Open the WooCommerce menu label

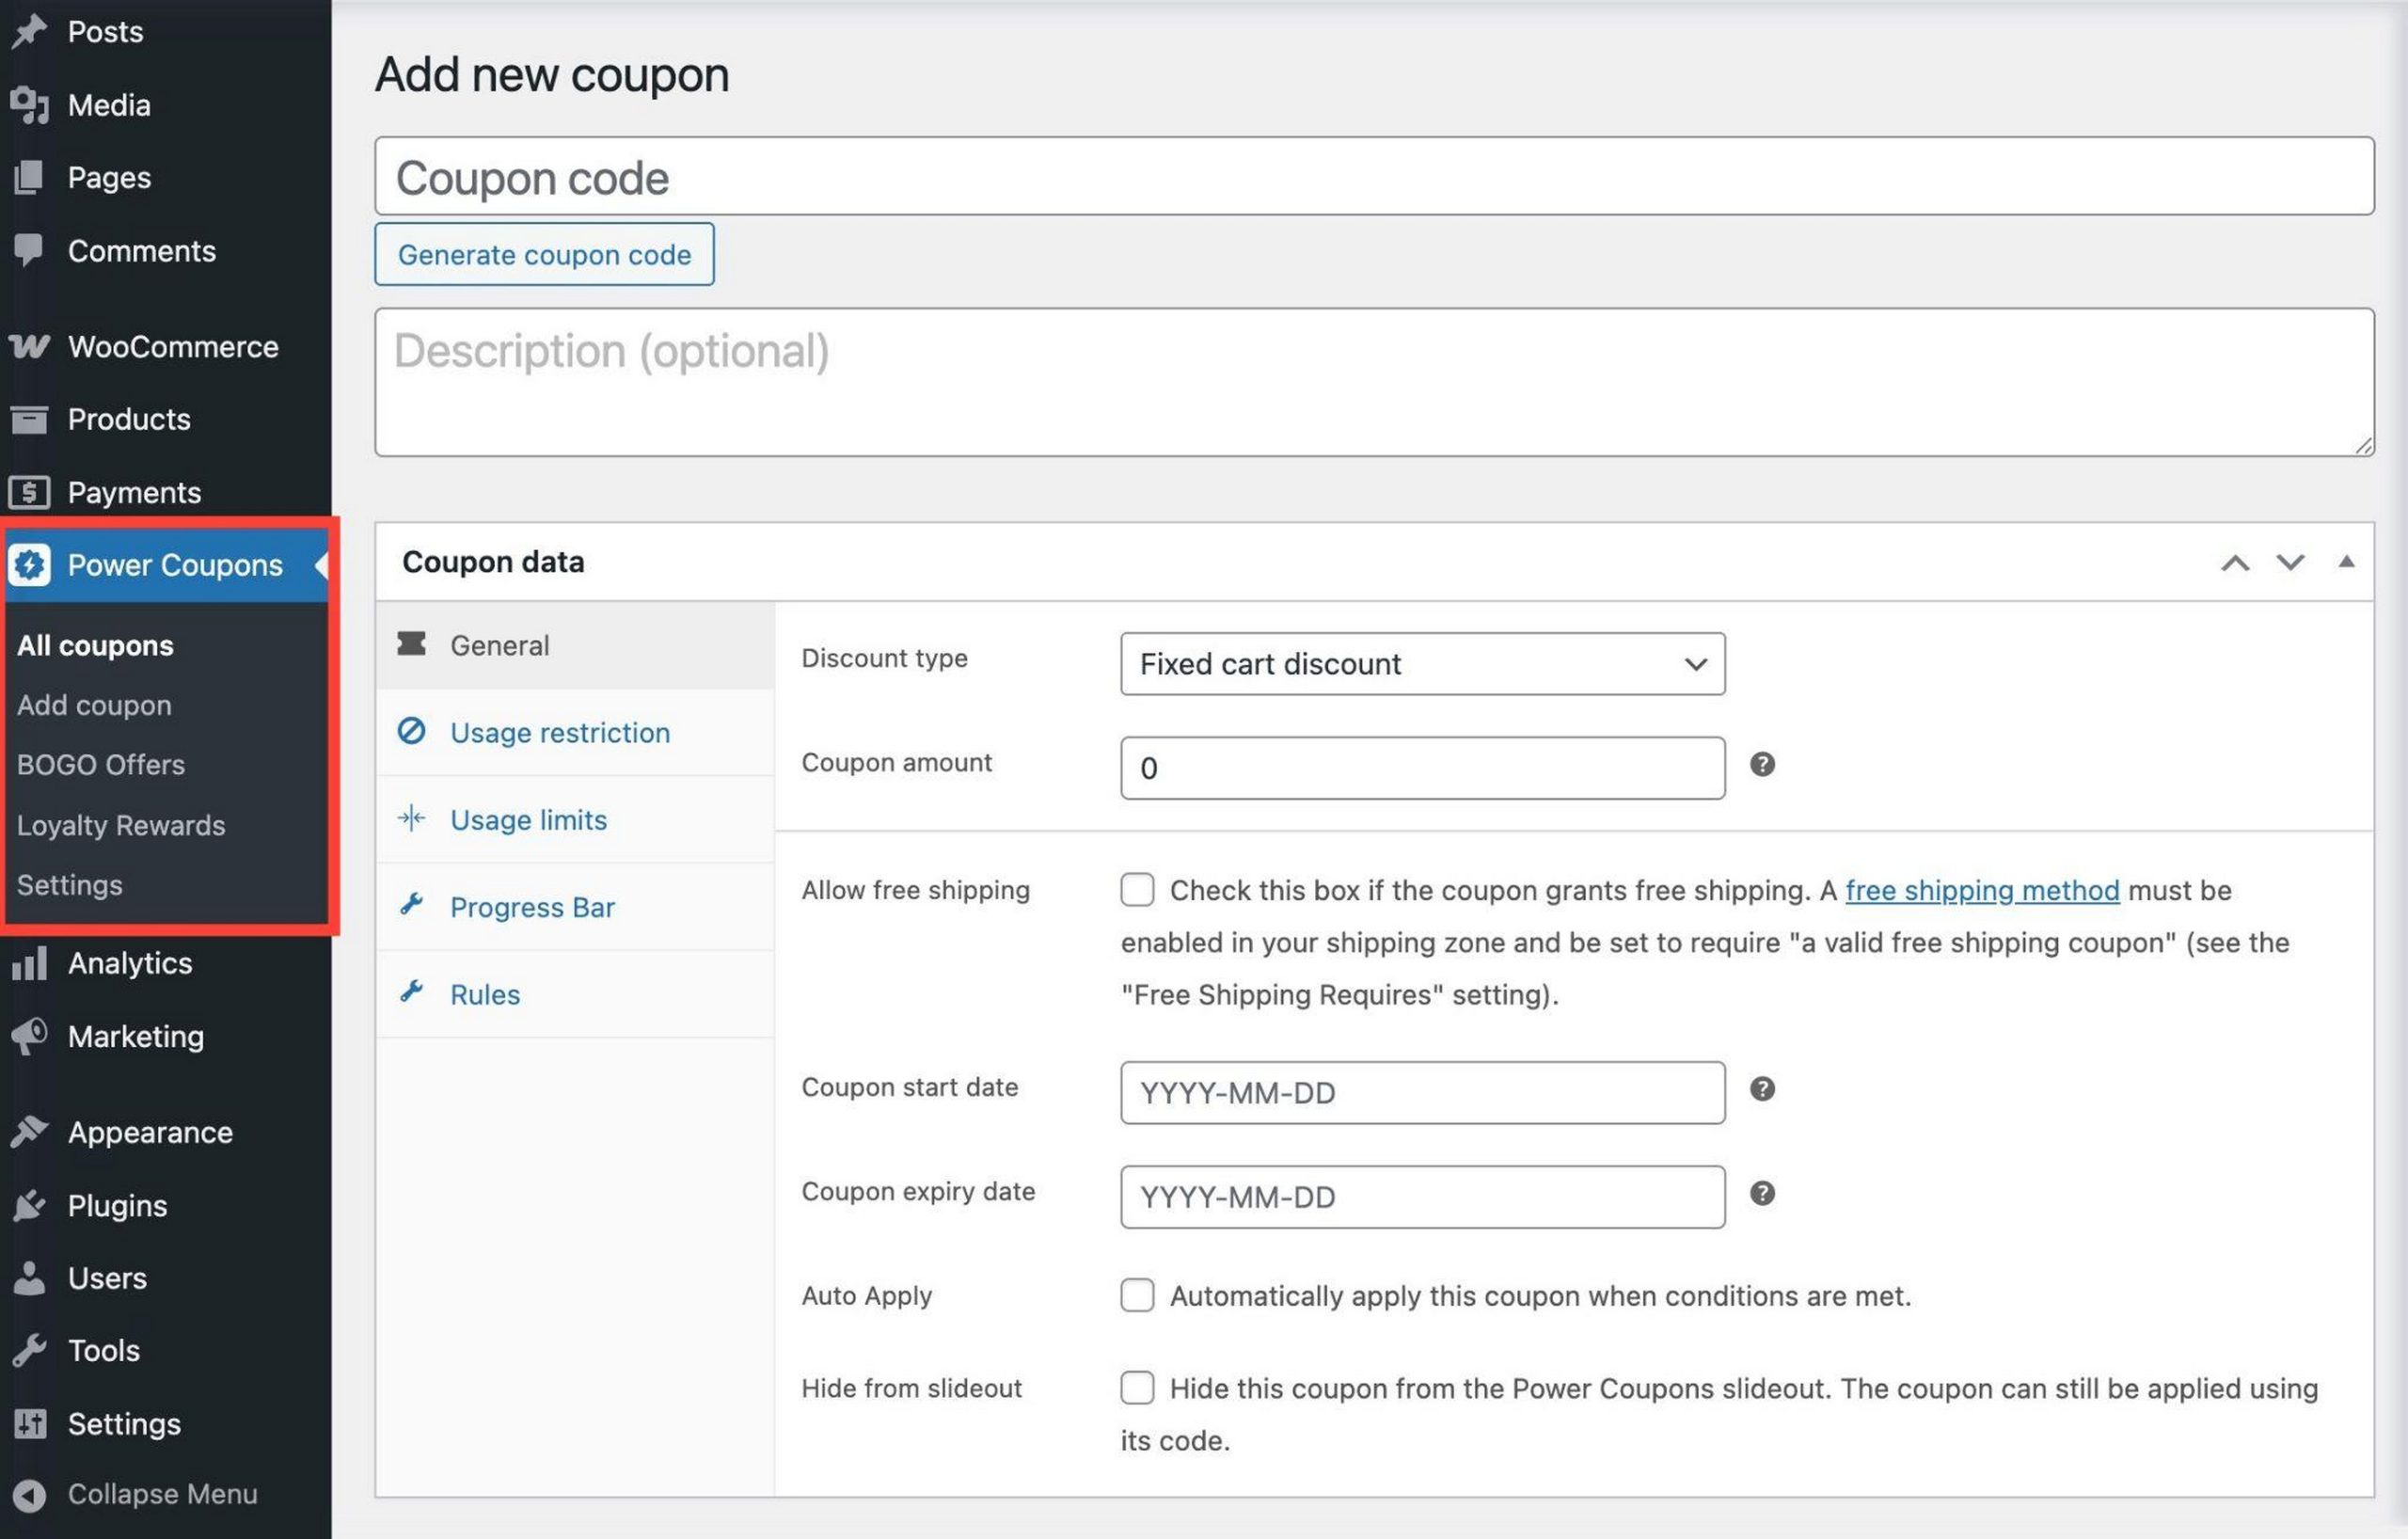(x=173, y=347)
